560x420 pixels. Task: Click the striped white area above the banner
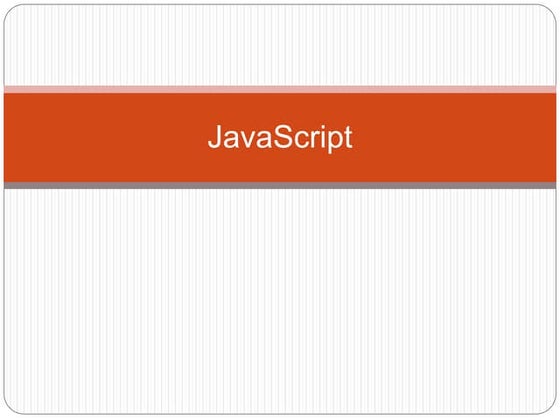coord(280,45)
